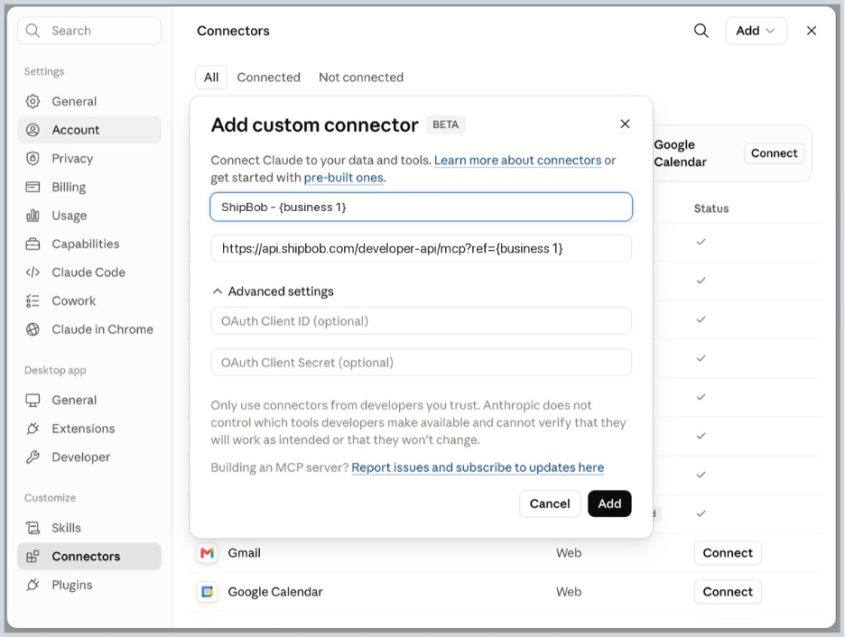The image size is (845, 637).
Task: Click the Google Calendar logo icon
Action: 207,592
